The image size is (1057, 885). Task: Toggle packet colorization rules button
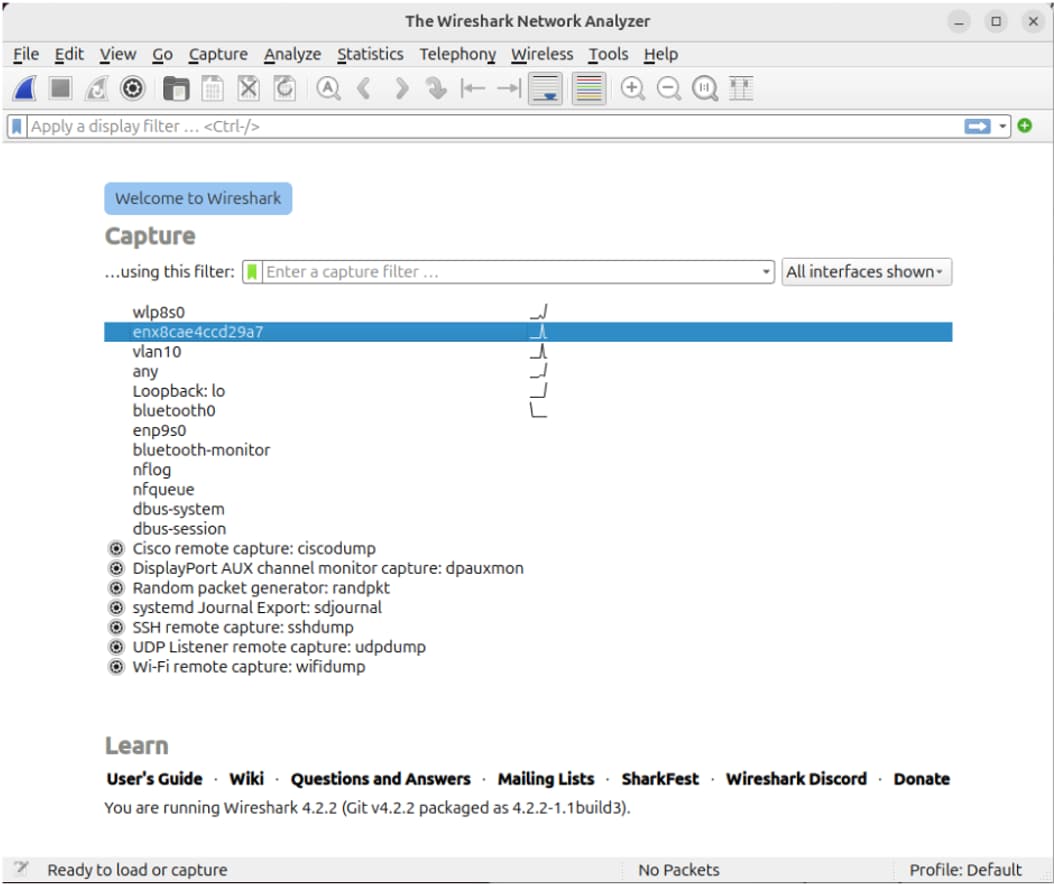[x=589, y=89]
